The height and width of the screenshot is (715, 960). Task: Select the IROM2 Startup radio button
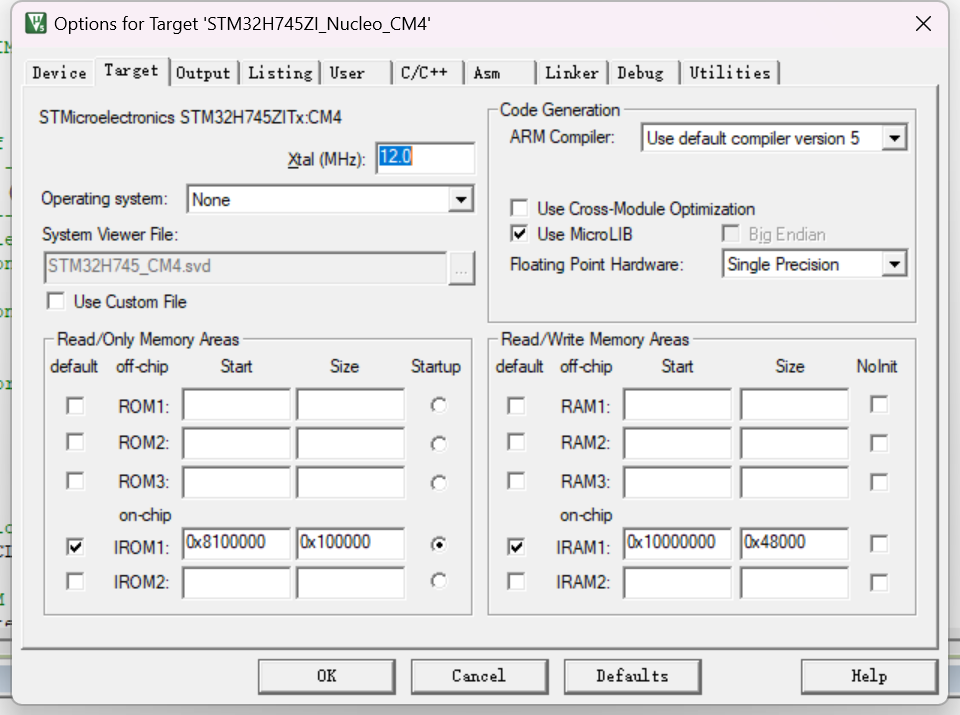(x=438, y=580)
